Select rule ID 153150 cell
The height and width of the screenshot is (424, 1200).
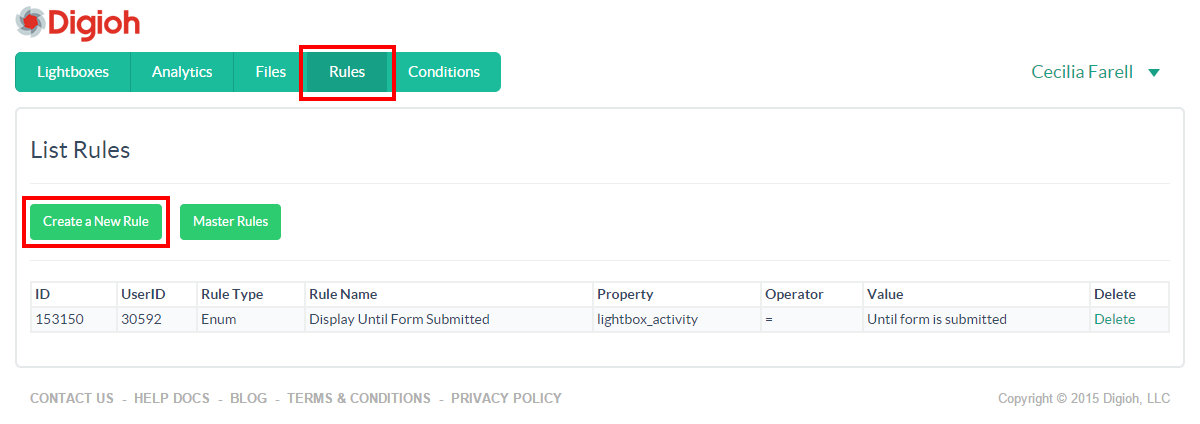point(59,320)
